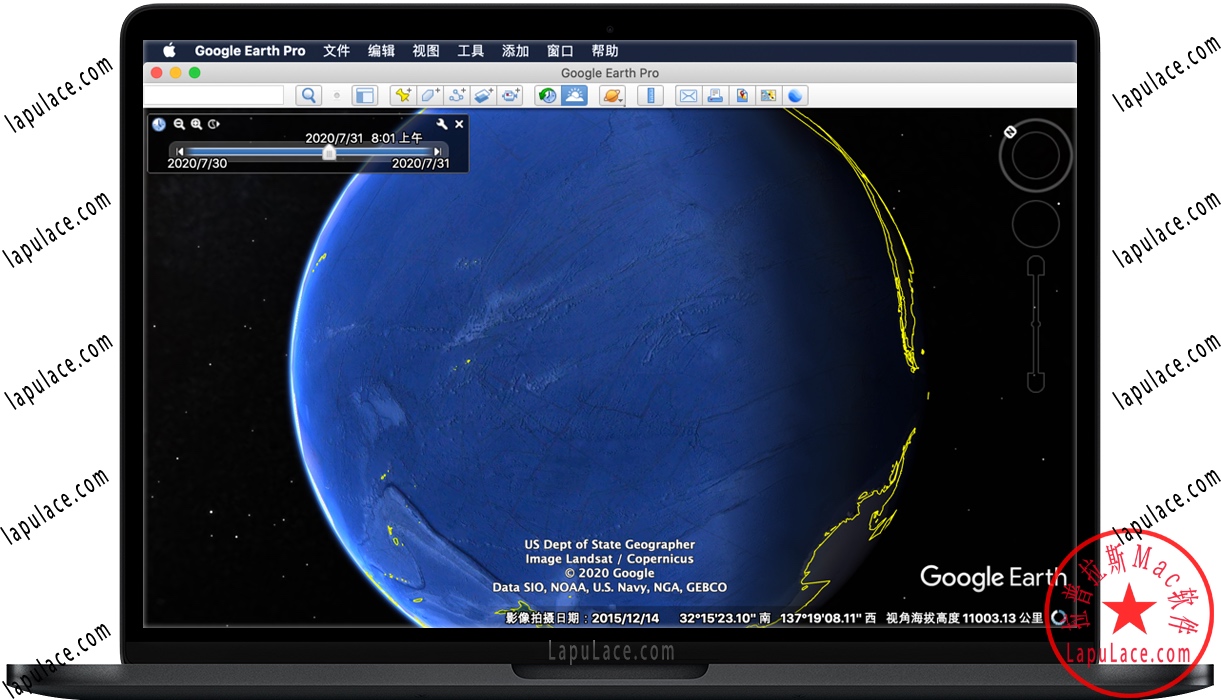Image resolution: width=1221 pixels, height=700 pixels.
Task: Open the Apple menu
Action: tap(169, 51)
